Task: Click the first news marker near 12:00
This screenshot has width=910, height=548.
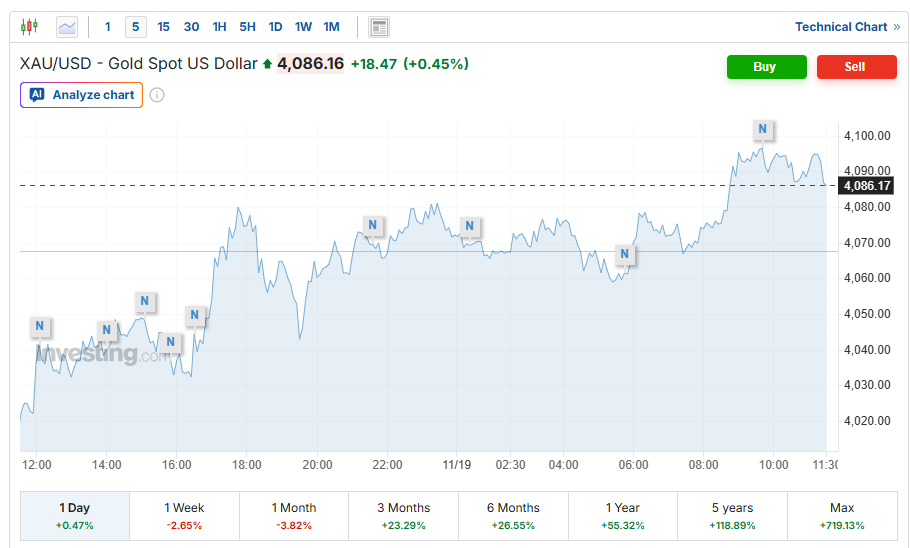Action: [39, 326]
